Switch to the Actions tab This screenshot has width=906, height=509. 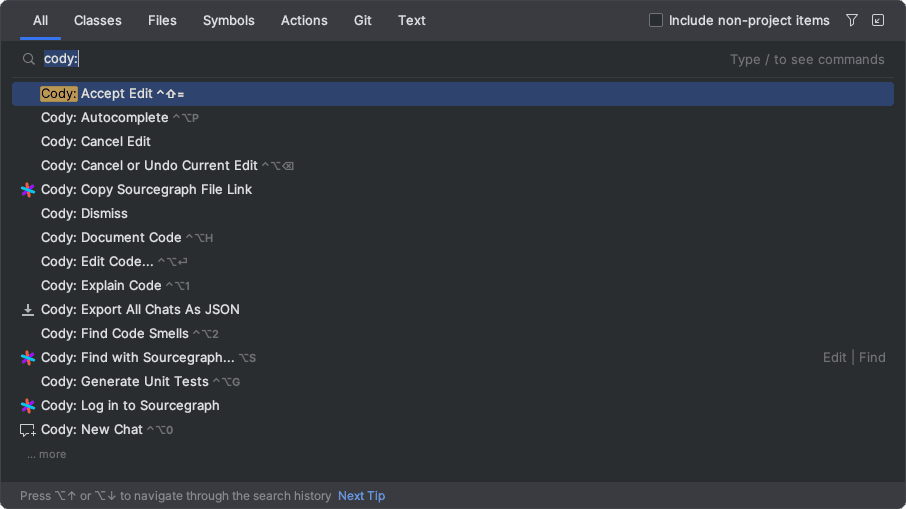(x=305, y=21)
